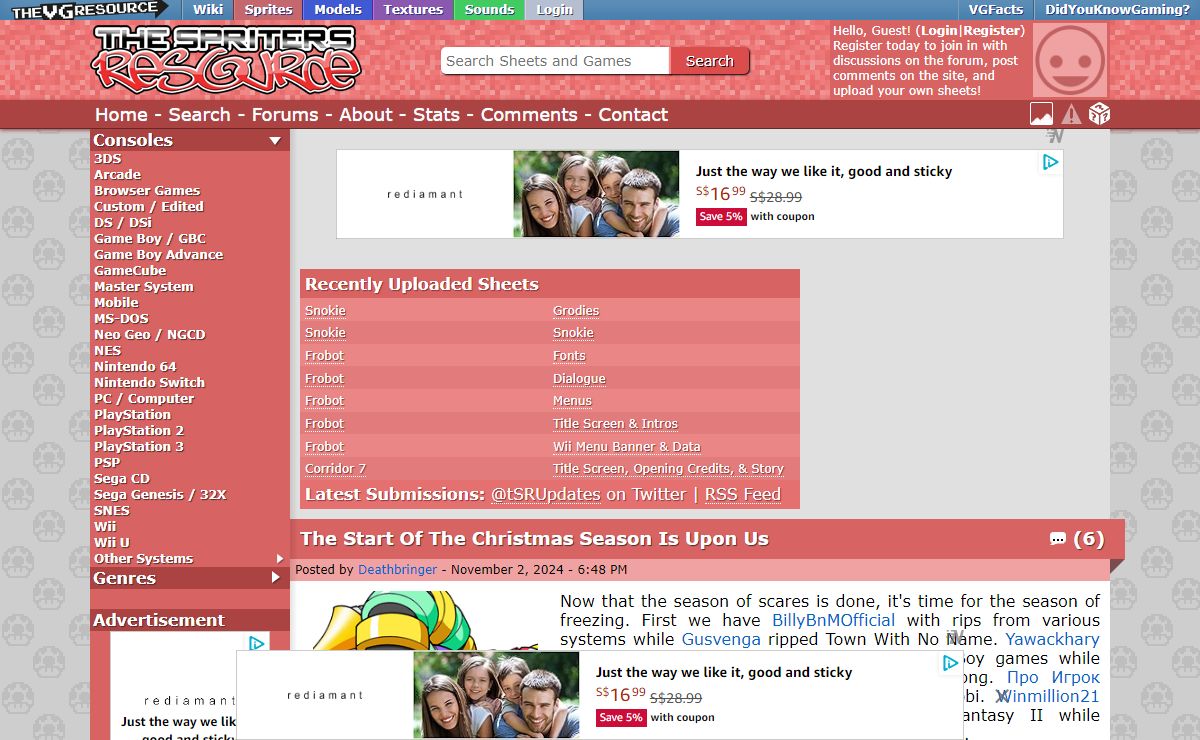Select Sega Genesis / 32X console
This screenshot has height=740, width=1200.
click(160, 495)
